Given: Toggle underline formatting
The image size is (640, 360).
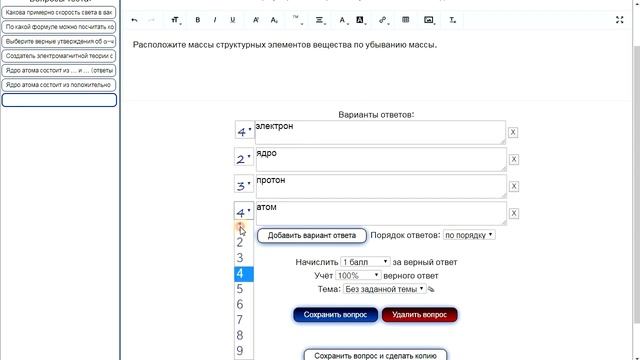Looking at the screenshot, I should pyautogui.click(x=233, y=20).
